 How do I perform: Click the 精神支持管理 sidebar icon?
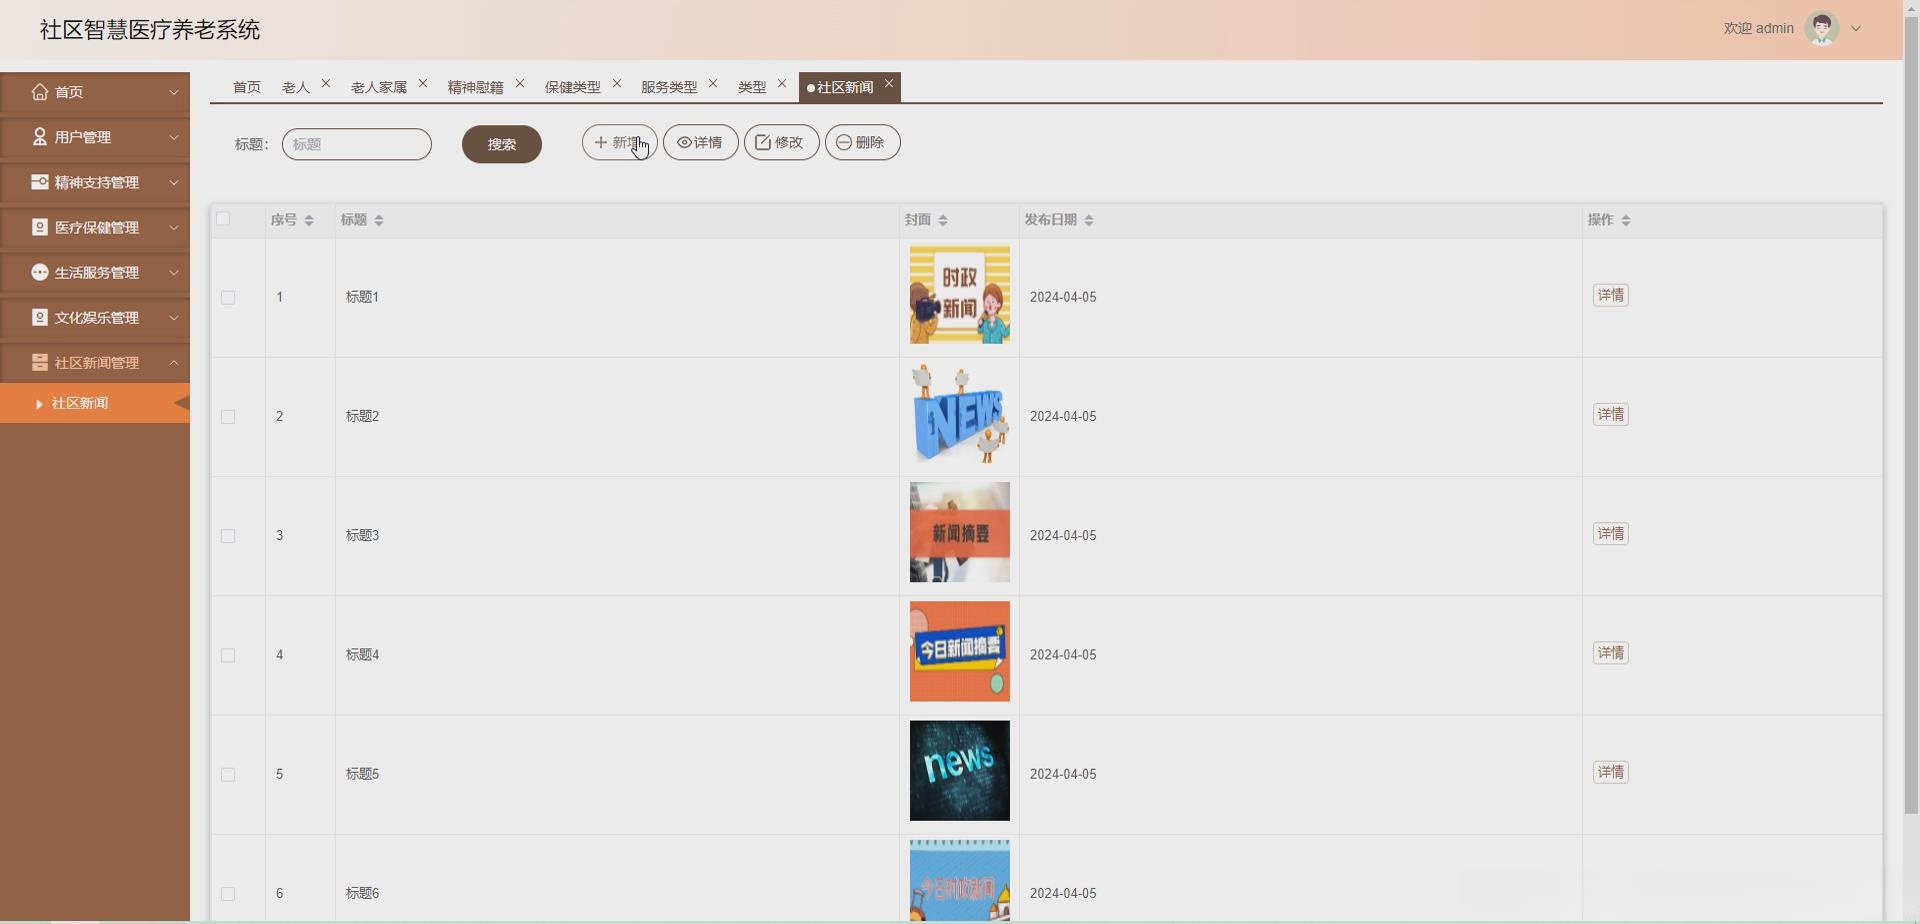(x=40, y=182)
